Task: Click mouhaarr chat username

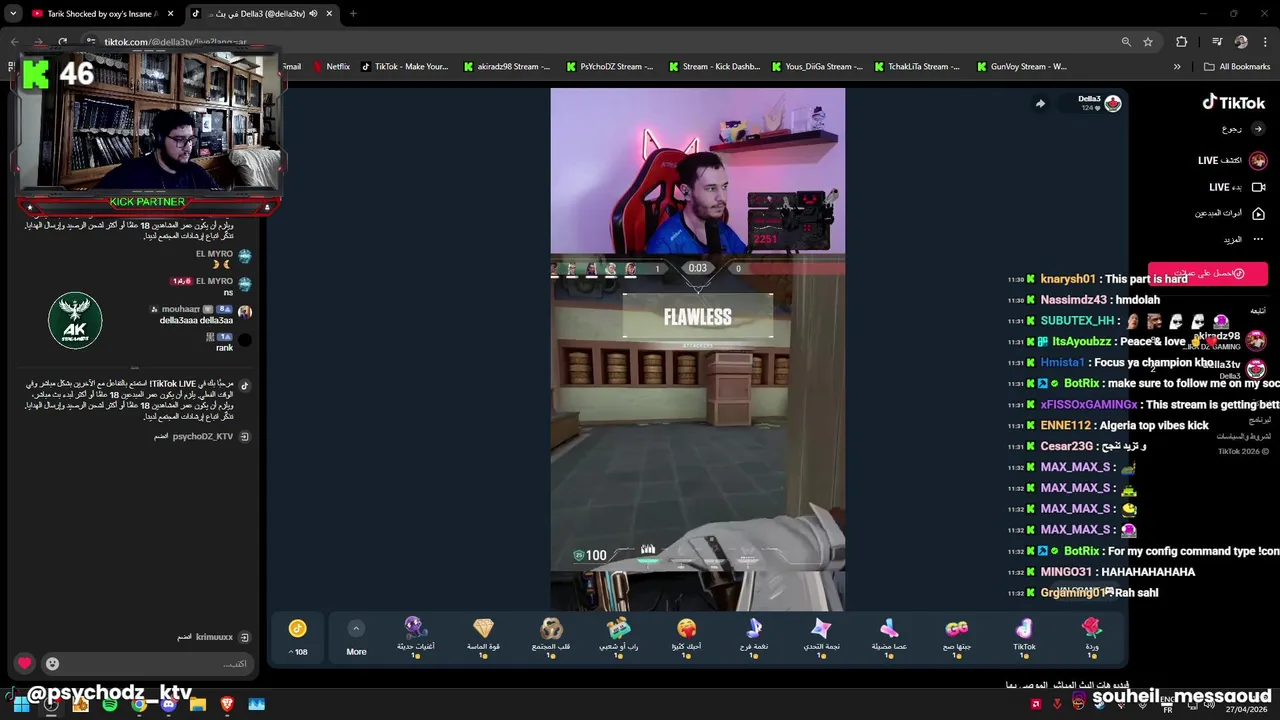Action: pos(181,310)
